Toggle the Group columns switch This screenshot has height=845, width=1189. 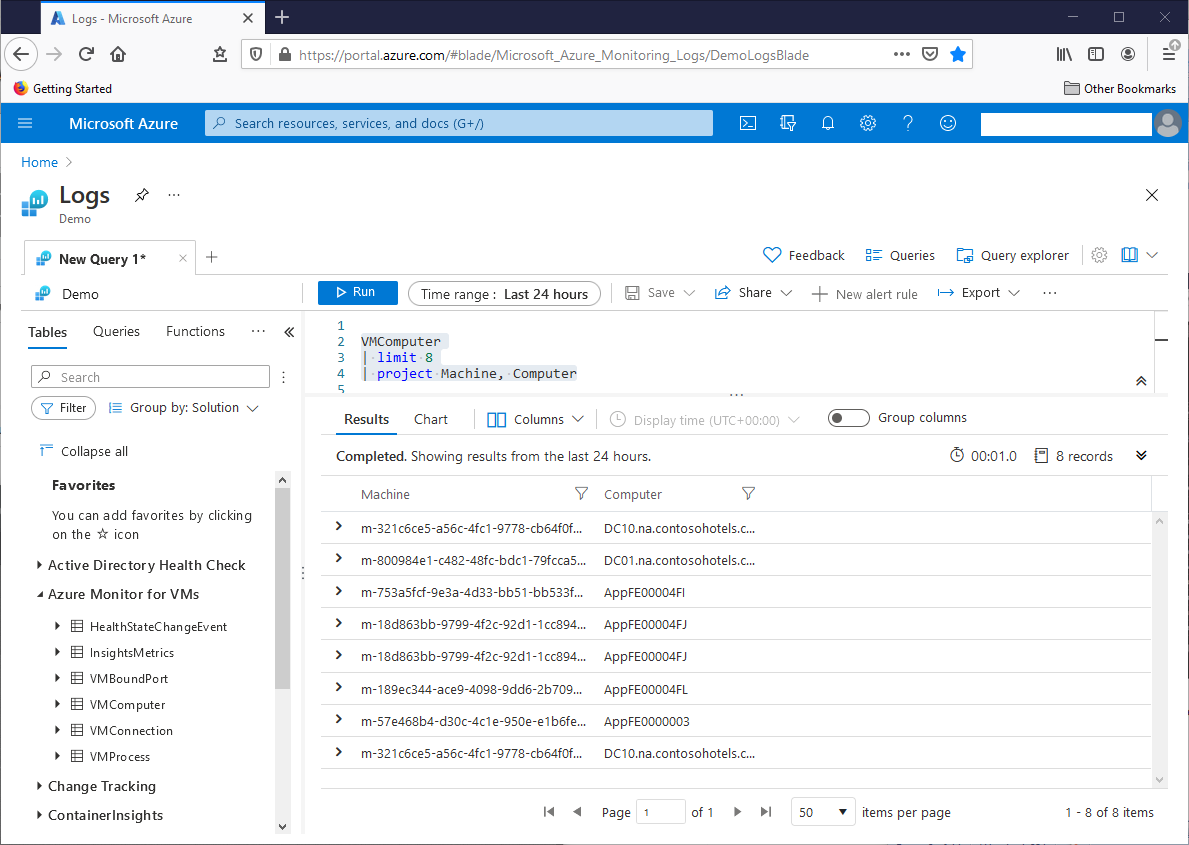point(849,418)
